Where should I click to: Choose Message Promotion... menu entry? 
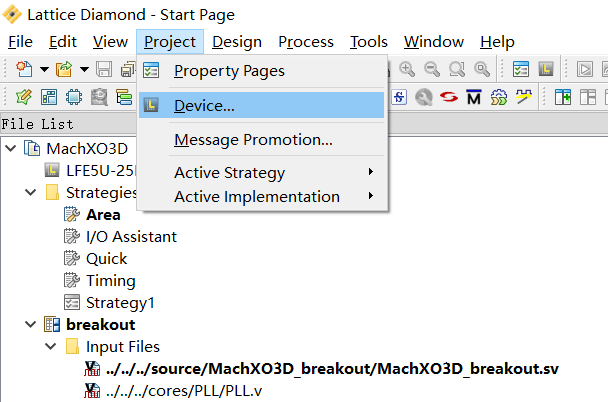(x=261, y=140)
